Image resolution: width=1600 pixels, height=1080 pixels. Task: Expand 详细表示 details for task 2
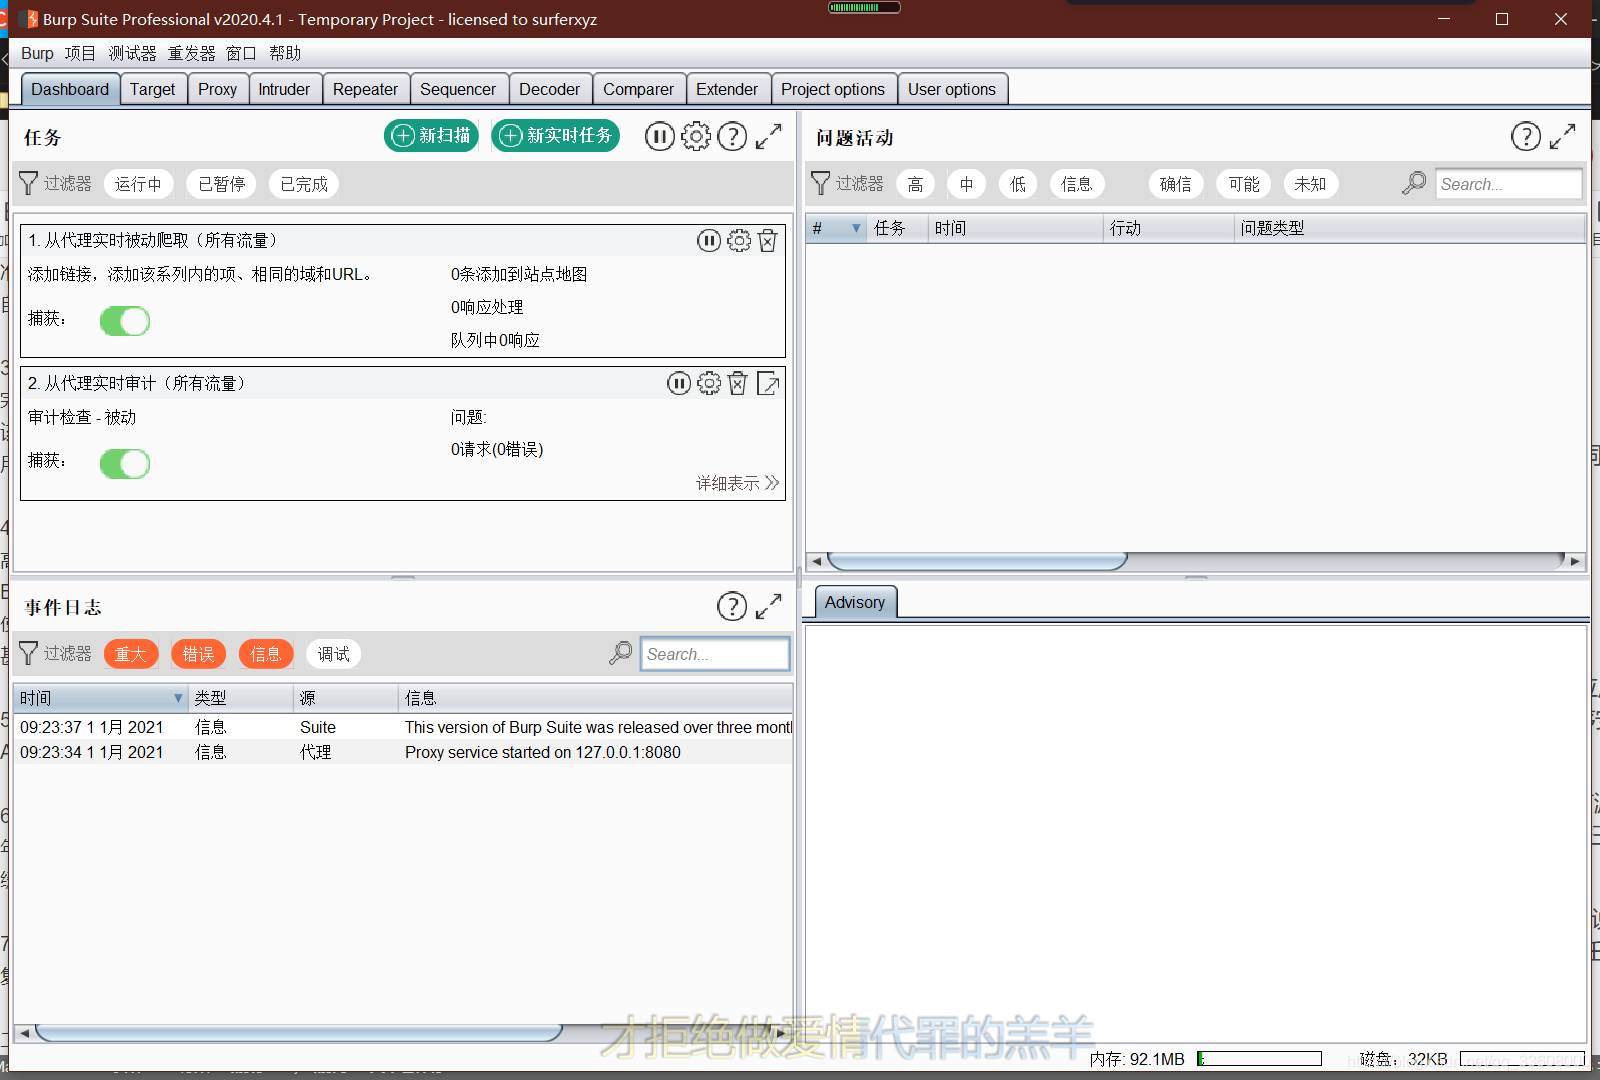737,483
